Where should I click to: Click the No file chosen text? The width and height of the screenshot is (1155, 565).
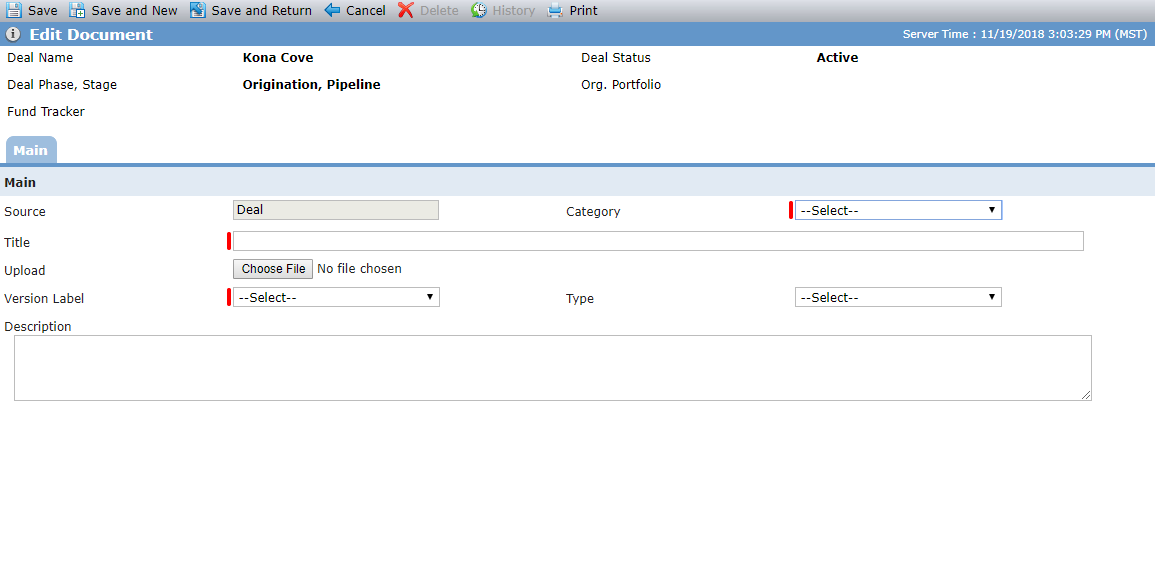359,269
